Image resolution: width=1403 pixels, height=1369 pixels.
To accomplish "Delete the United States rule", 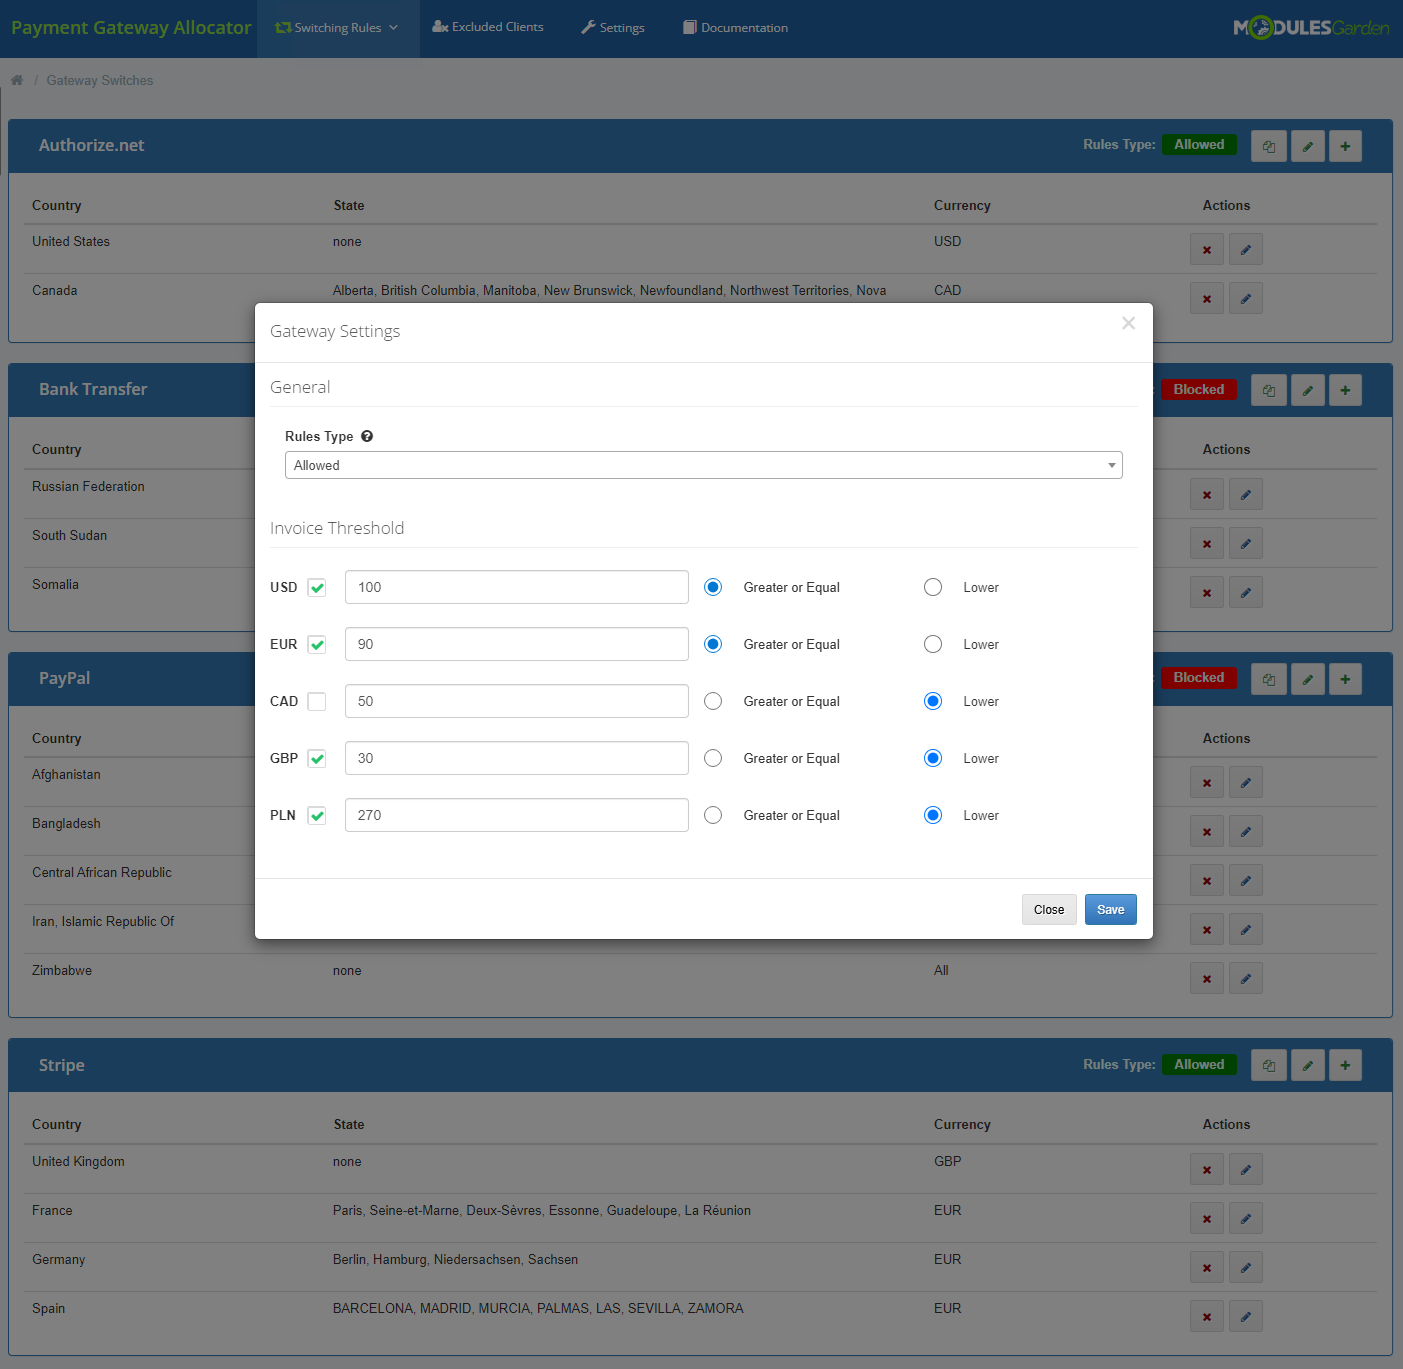I will tap(1207, 250).
